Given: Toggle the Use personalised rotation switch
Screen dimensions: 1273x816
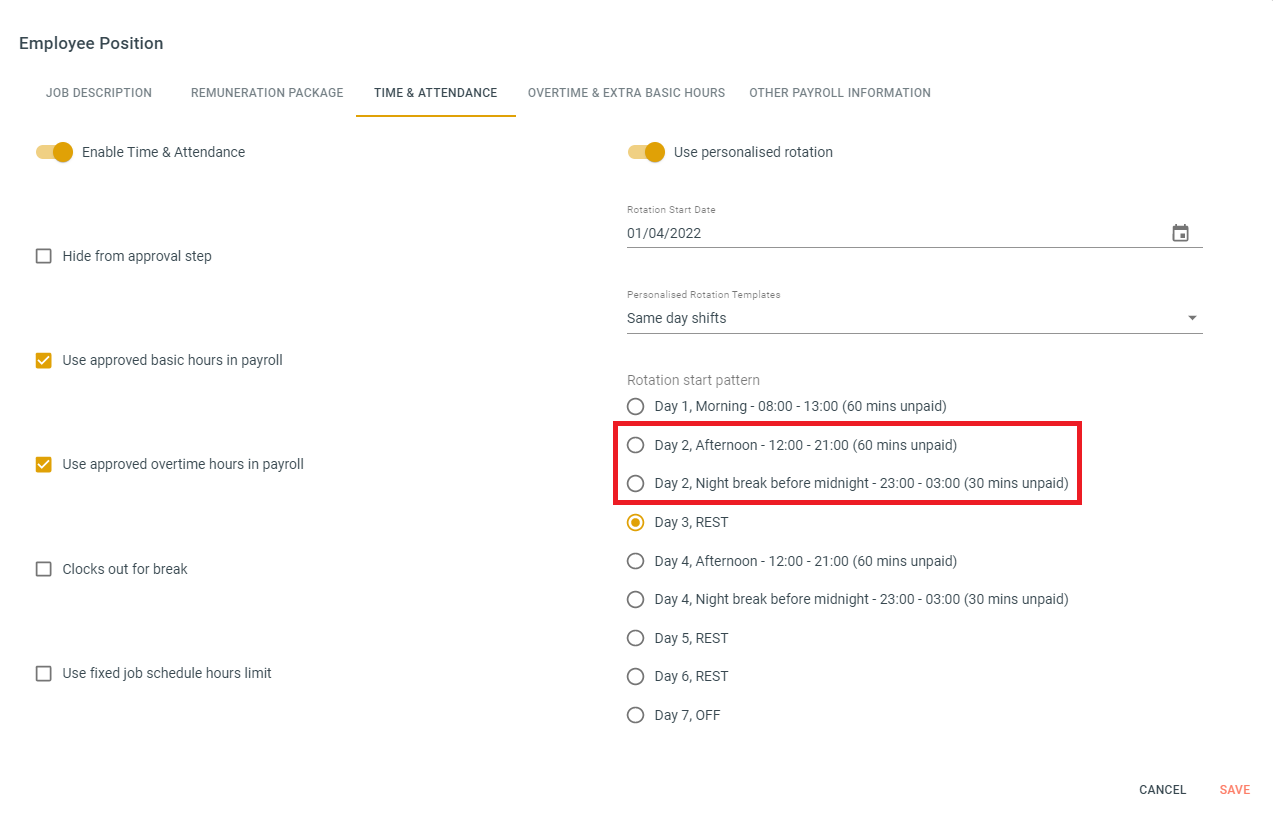Looking at the screenshot, I should pyautogui.click(x=646, y=152).
